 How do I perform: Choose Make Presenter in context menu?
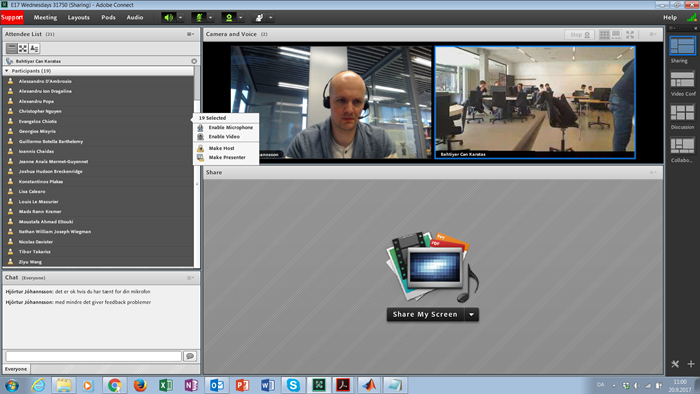(226, 158)
